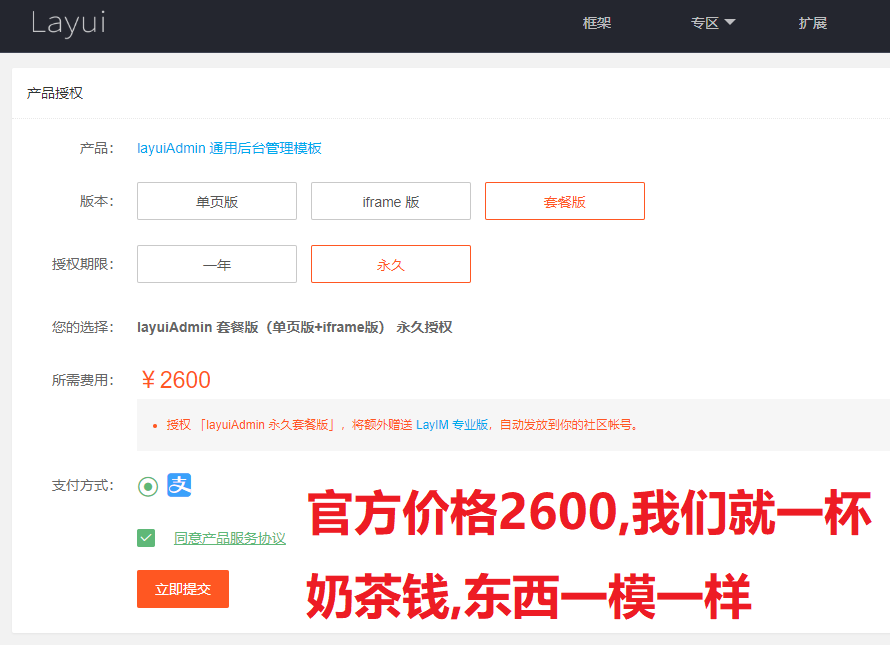The width and height of the screenshot is (890, 645).
Task: Expand the 专区 dropdown menu
Action: coord(712,22)
